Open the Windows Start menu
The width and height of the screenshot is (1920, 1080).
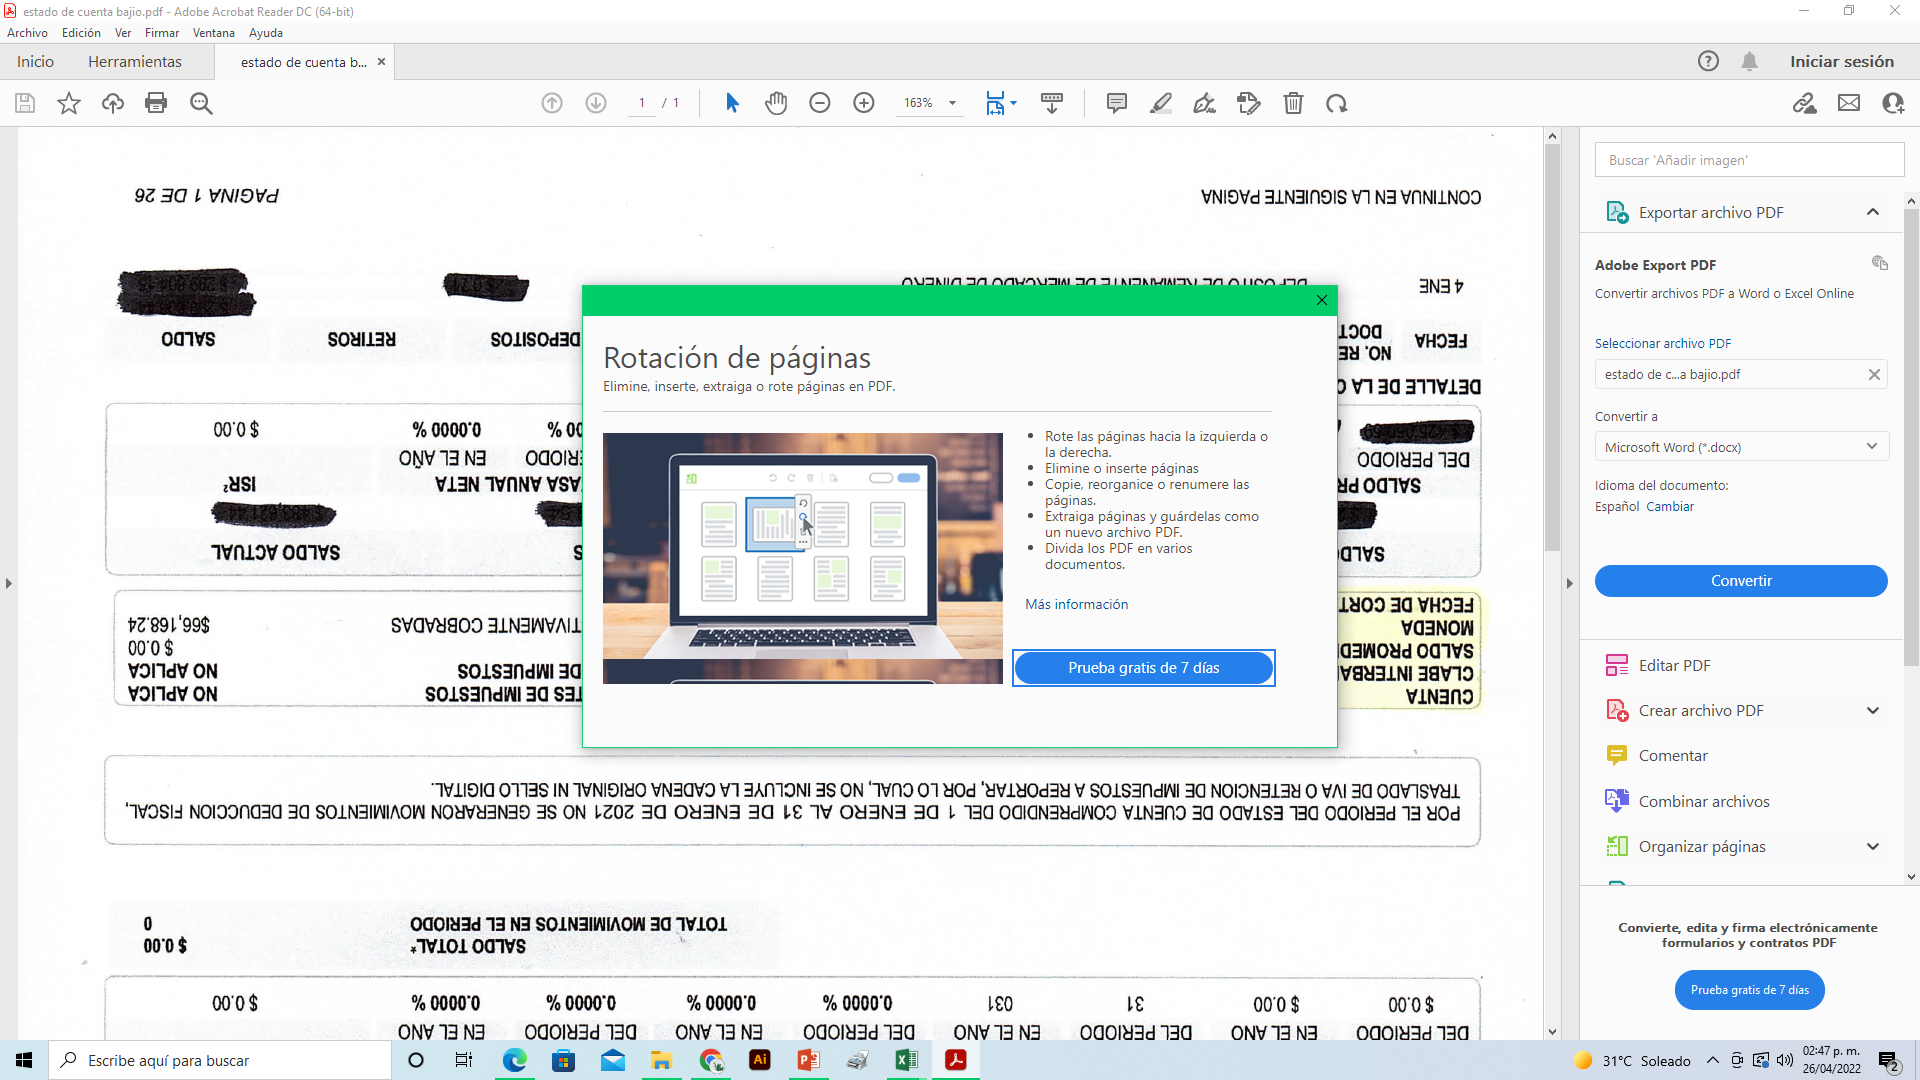(x=24, y=1060)
